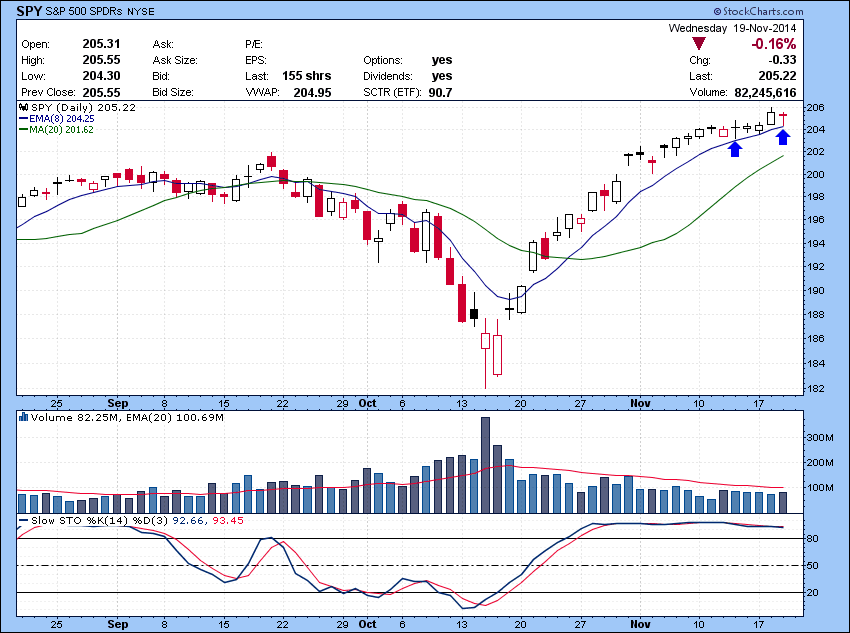
Task: Click the green MA(20) legend line
Action: [x=23, y=130]
